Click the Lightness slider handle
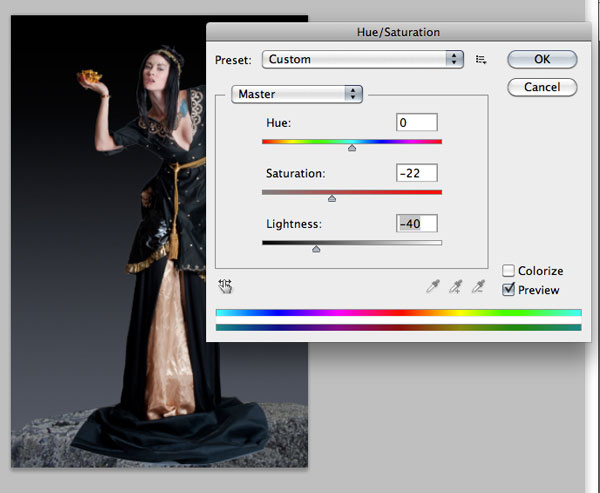This screenshot has width=600, height=493. [316, 248]
